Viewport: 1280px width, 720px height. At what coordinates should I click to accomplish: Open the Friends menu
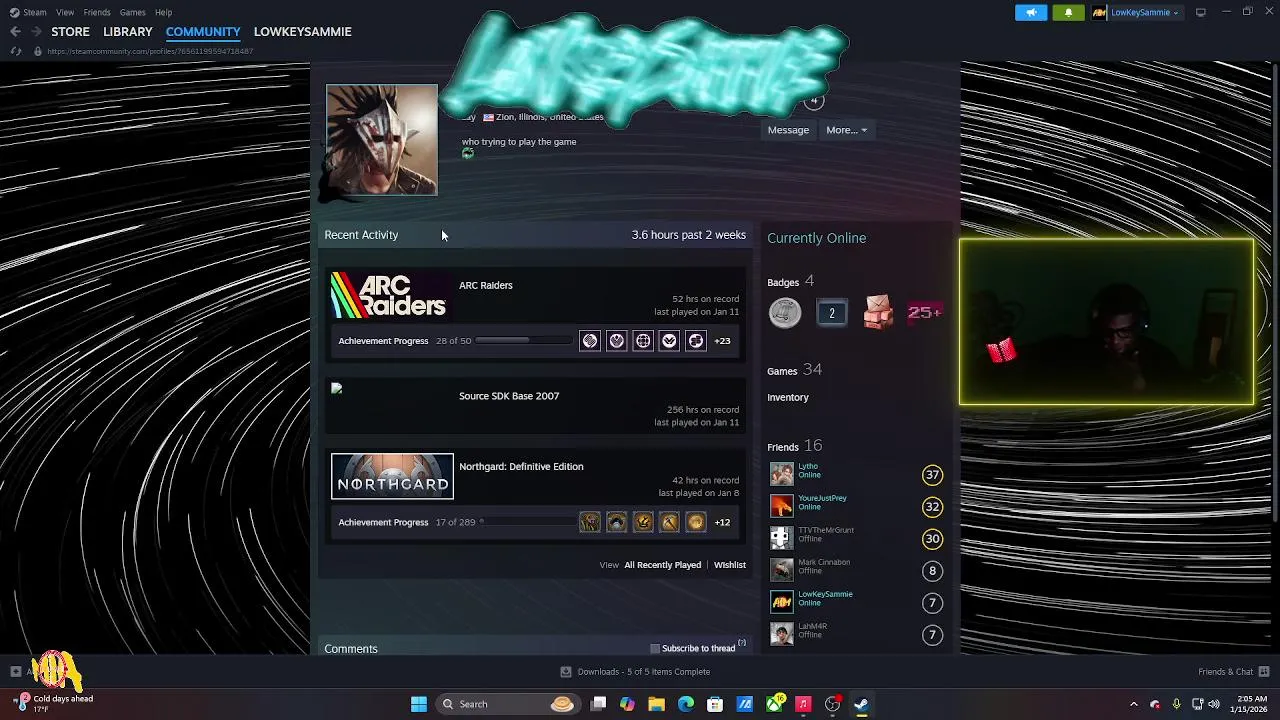pos(97,12)
